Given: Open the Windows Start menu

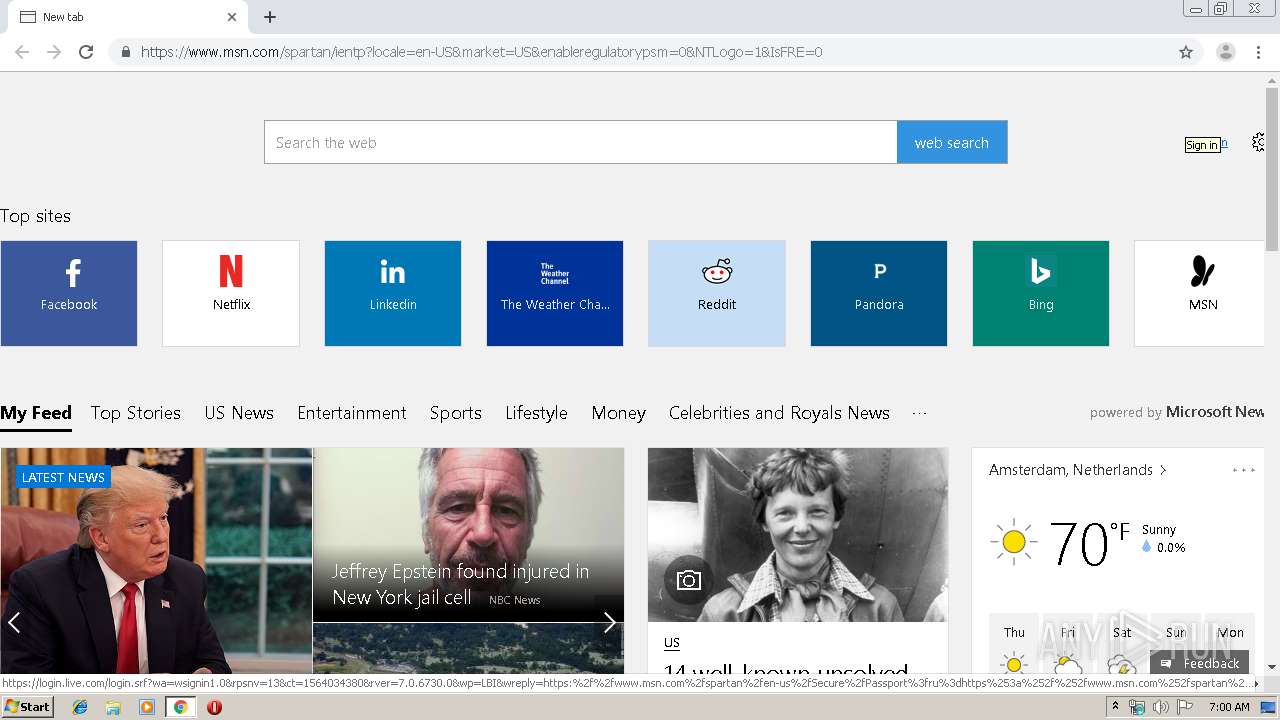Looking at the screenshot, I should pos(28,707).
